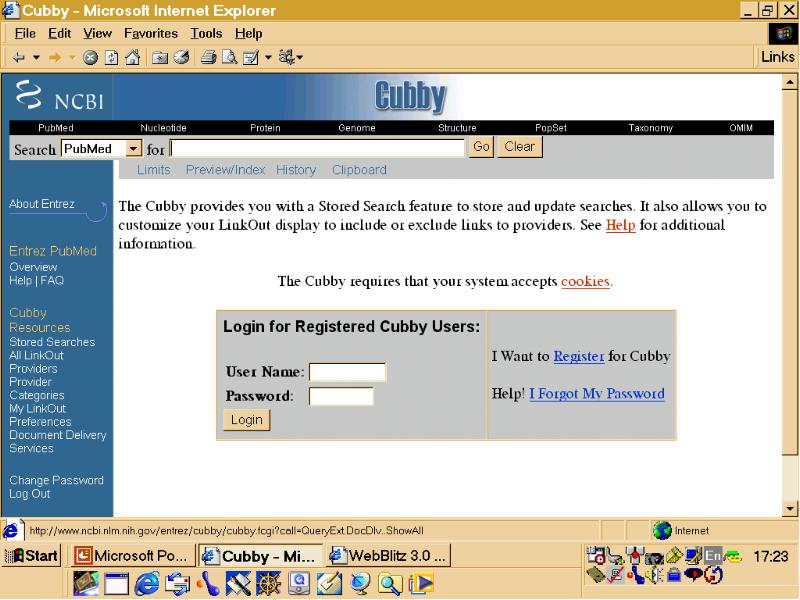
Task: Click the Links toolbar label
Action: [778, 57]
